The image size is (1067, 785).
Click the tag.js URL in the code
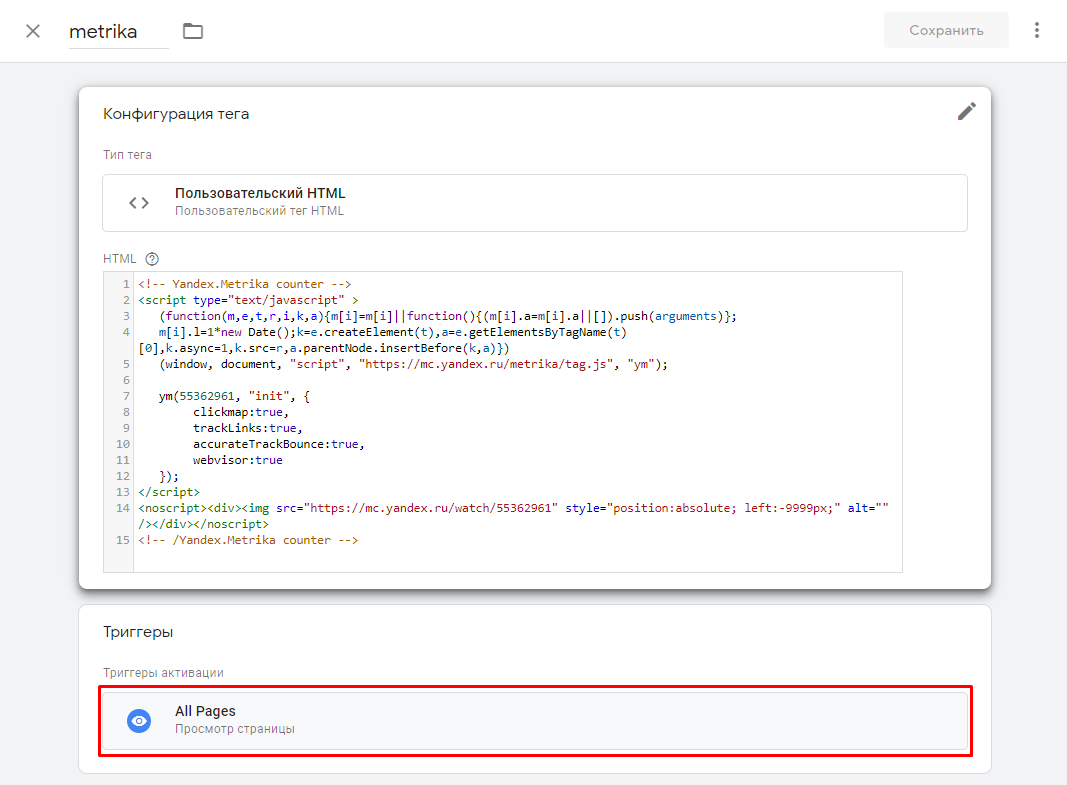489,364
